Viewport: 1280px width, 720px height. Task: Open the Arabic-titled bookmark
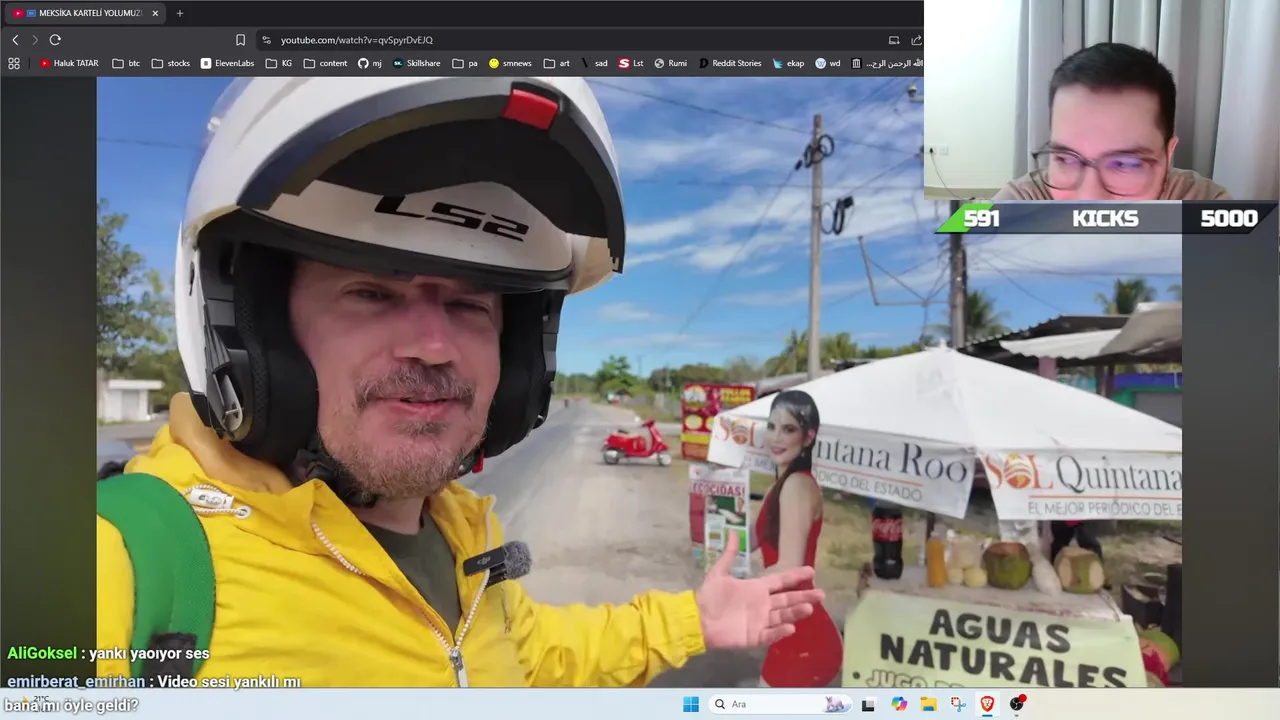(x=887, y=63)
